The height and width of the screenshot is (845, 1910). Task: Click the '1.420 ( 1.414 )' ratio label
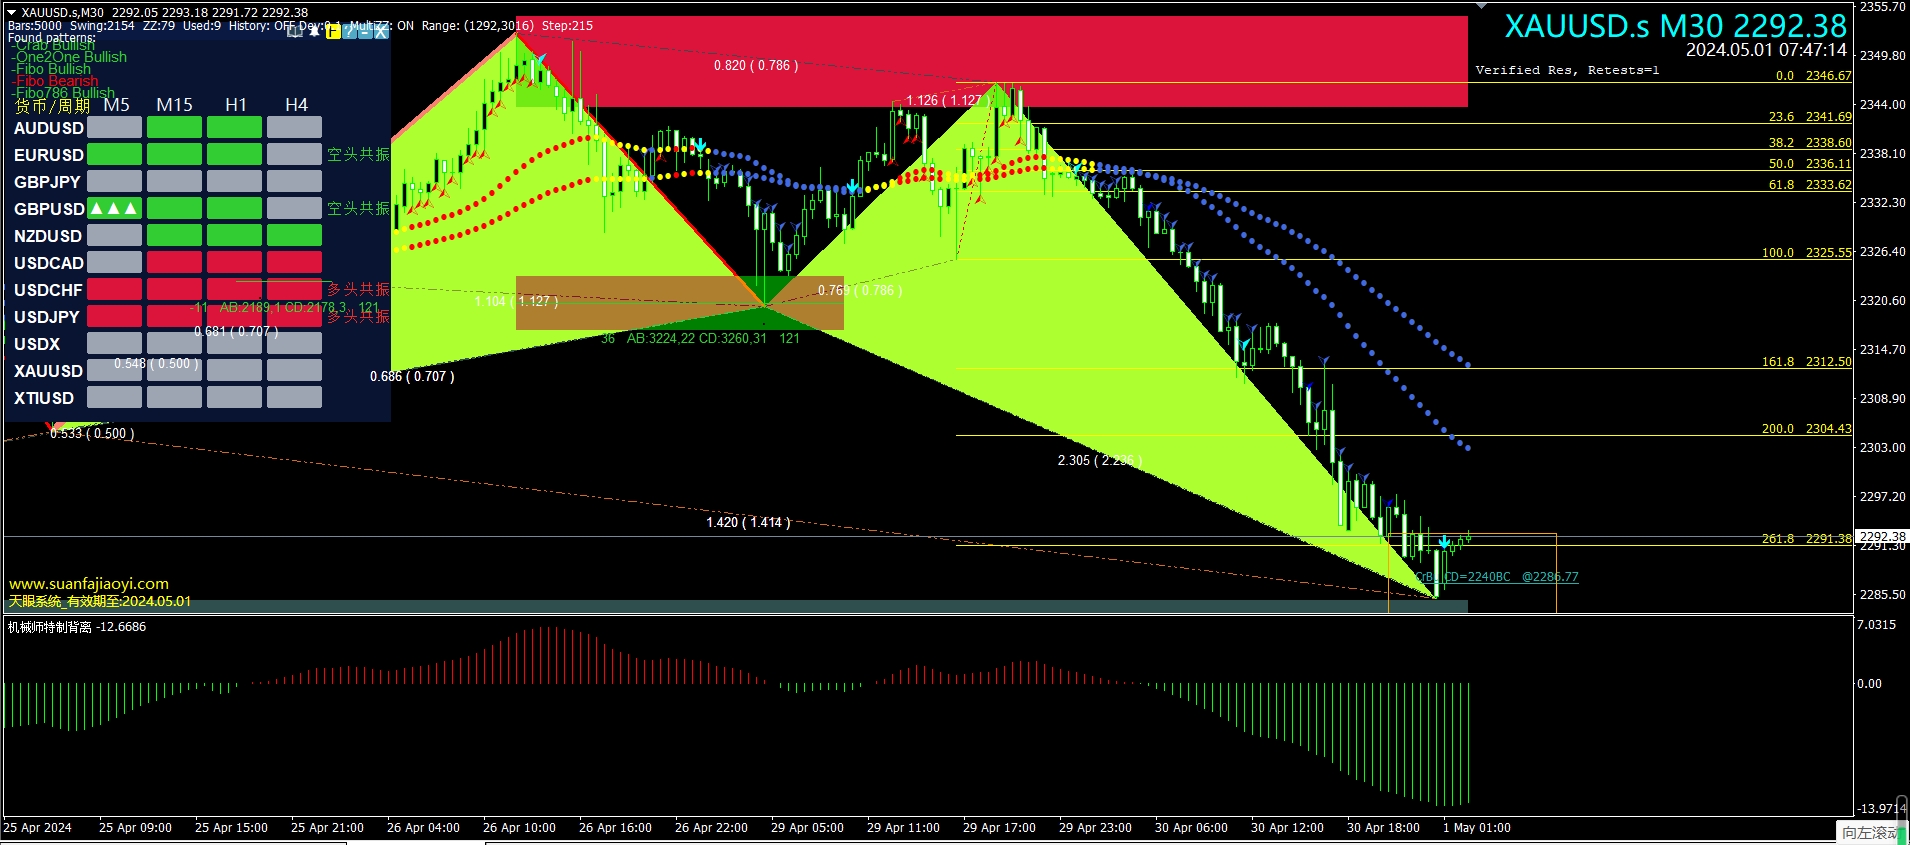tap(748, 522)
